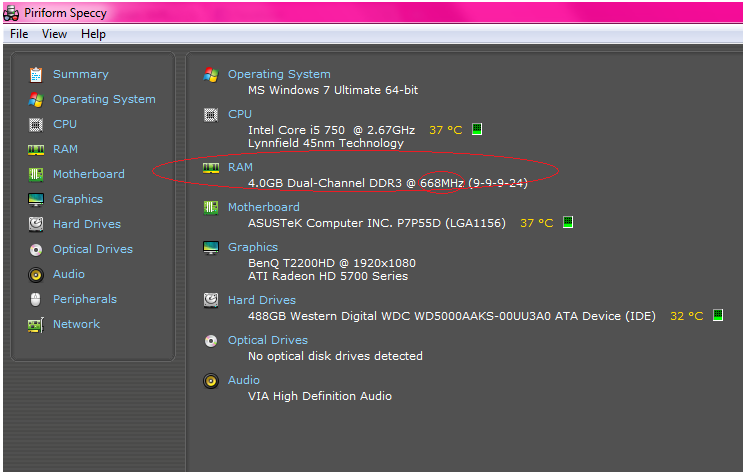Click the Network card icon in sidebar
The image size is (743, 472).
click(36, 325)
